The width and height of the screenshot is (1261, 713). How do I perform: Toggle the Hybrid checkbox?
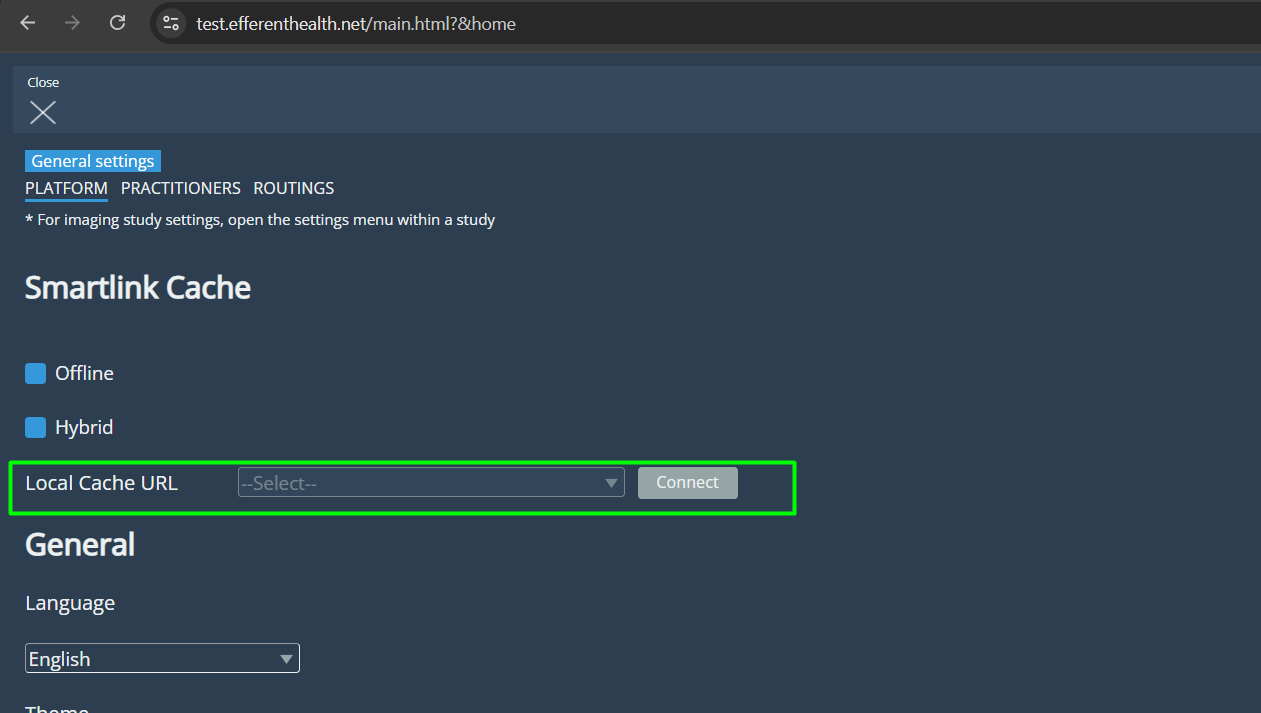[36, 428]
